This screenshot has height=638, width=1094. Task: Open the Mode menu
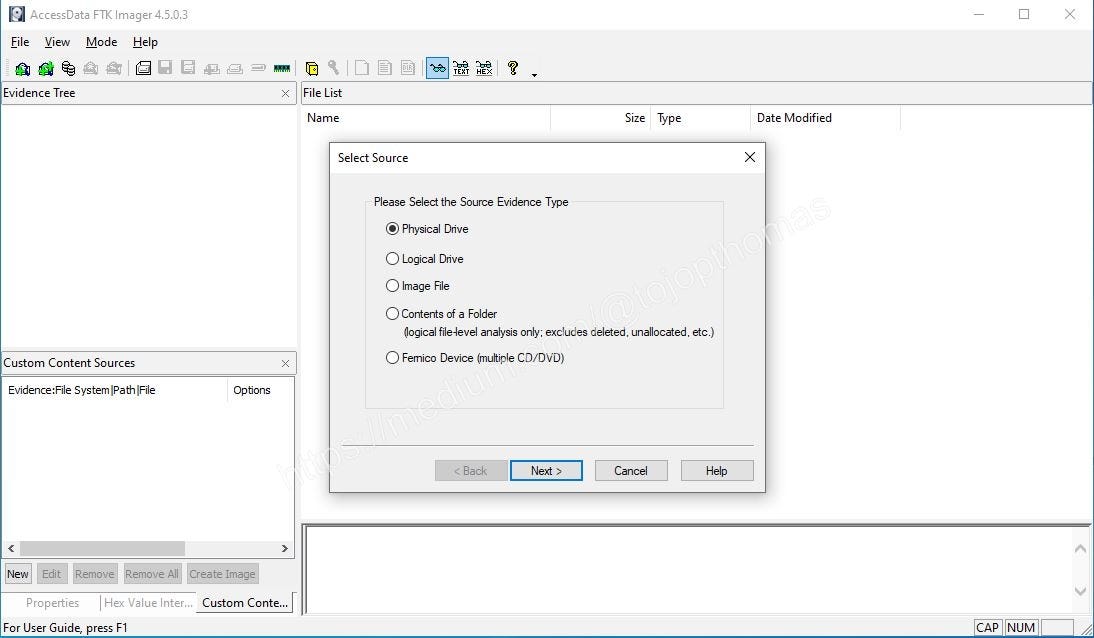click(101, 42)
